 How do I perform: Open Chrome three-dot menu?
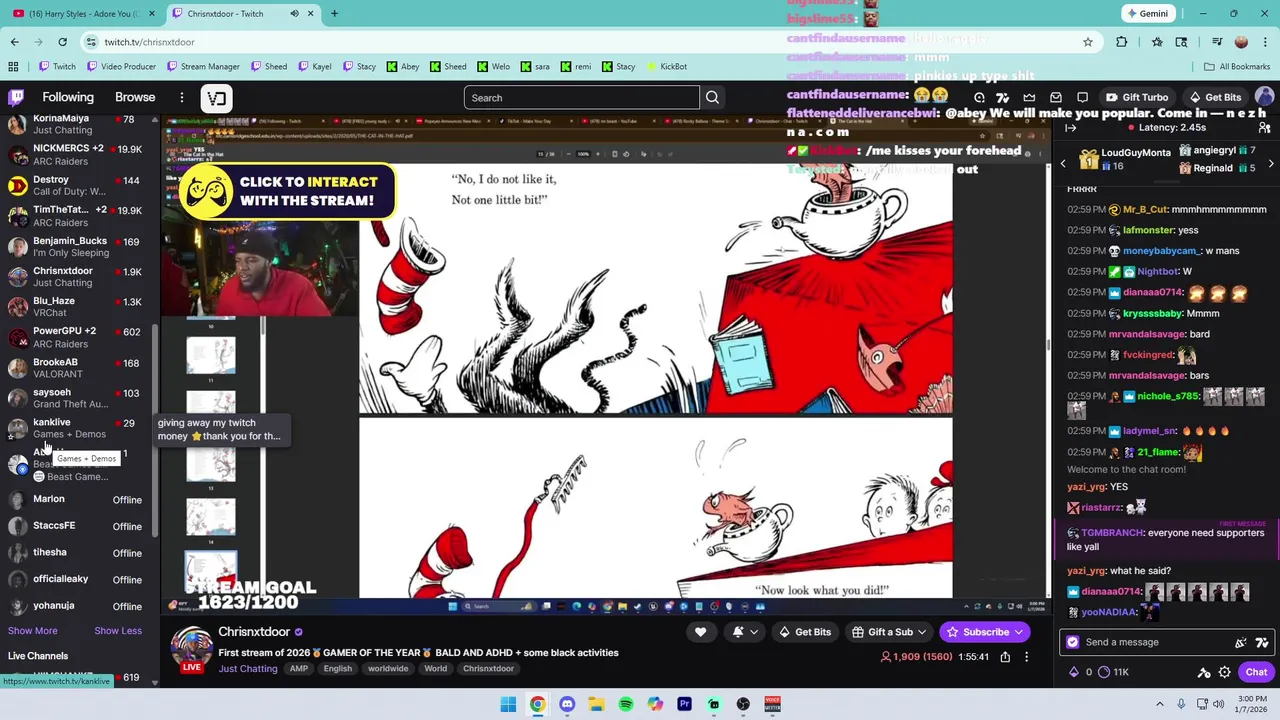coord(1263,42)
